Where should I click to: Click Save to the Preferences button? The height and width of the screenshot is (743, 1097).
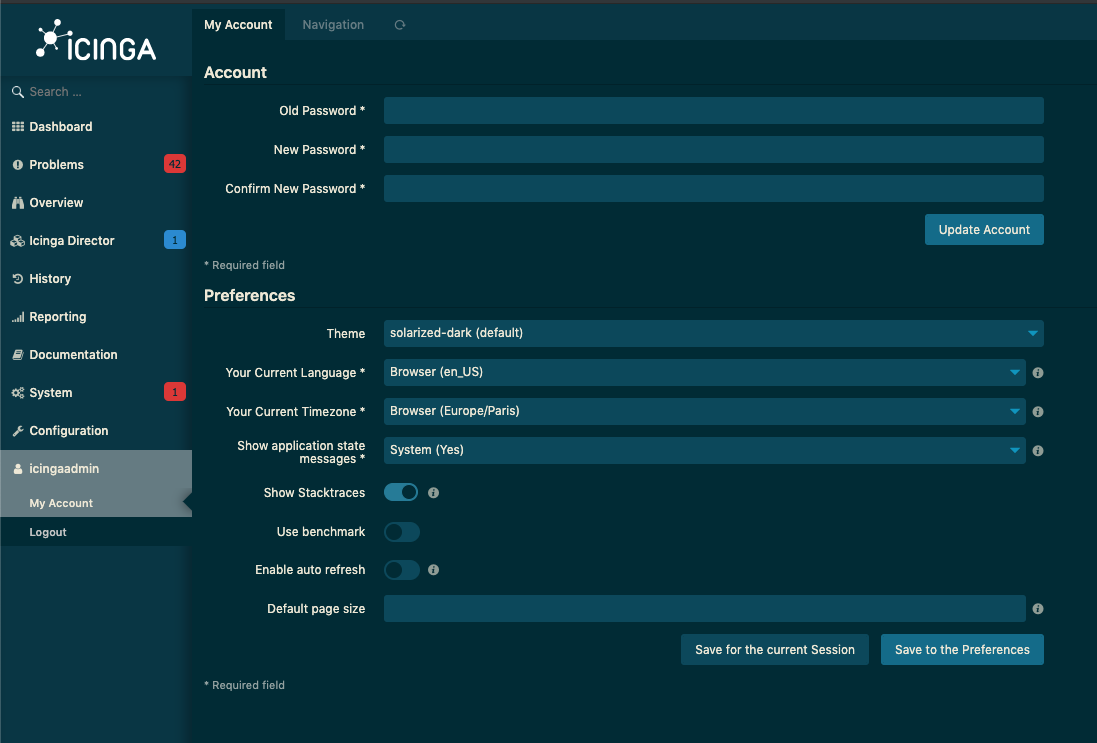click(962, 650)
